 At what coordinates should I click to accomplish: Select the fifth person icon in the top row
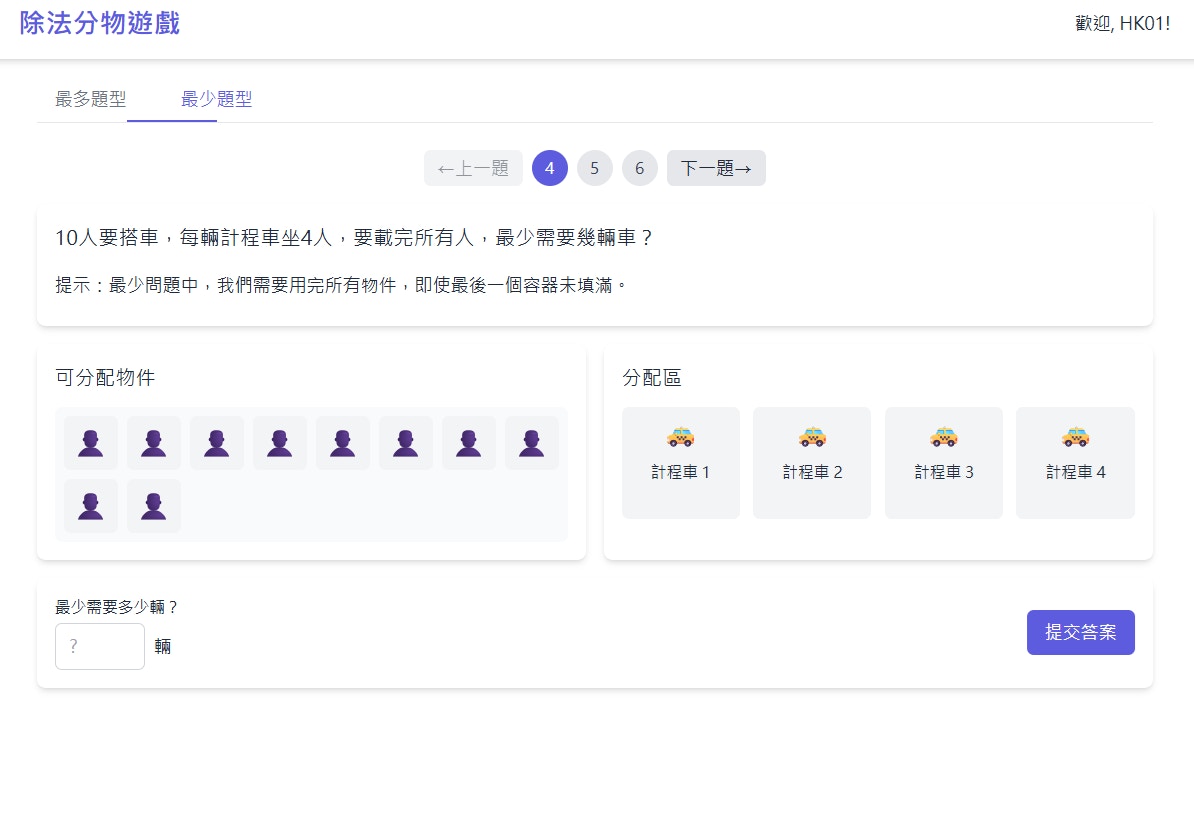pos(343,443)
